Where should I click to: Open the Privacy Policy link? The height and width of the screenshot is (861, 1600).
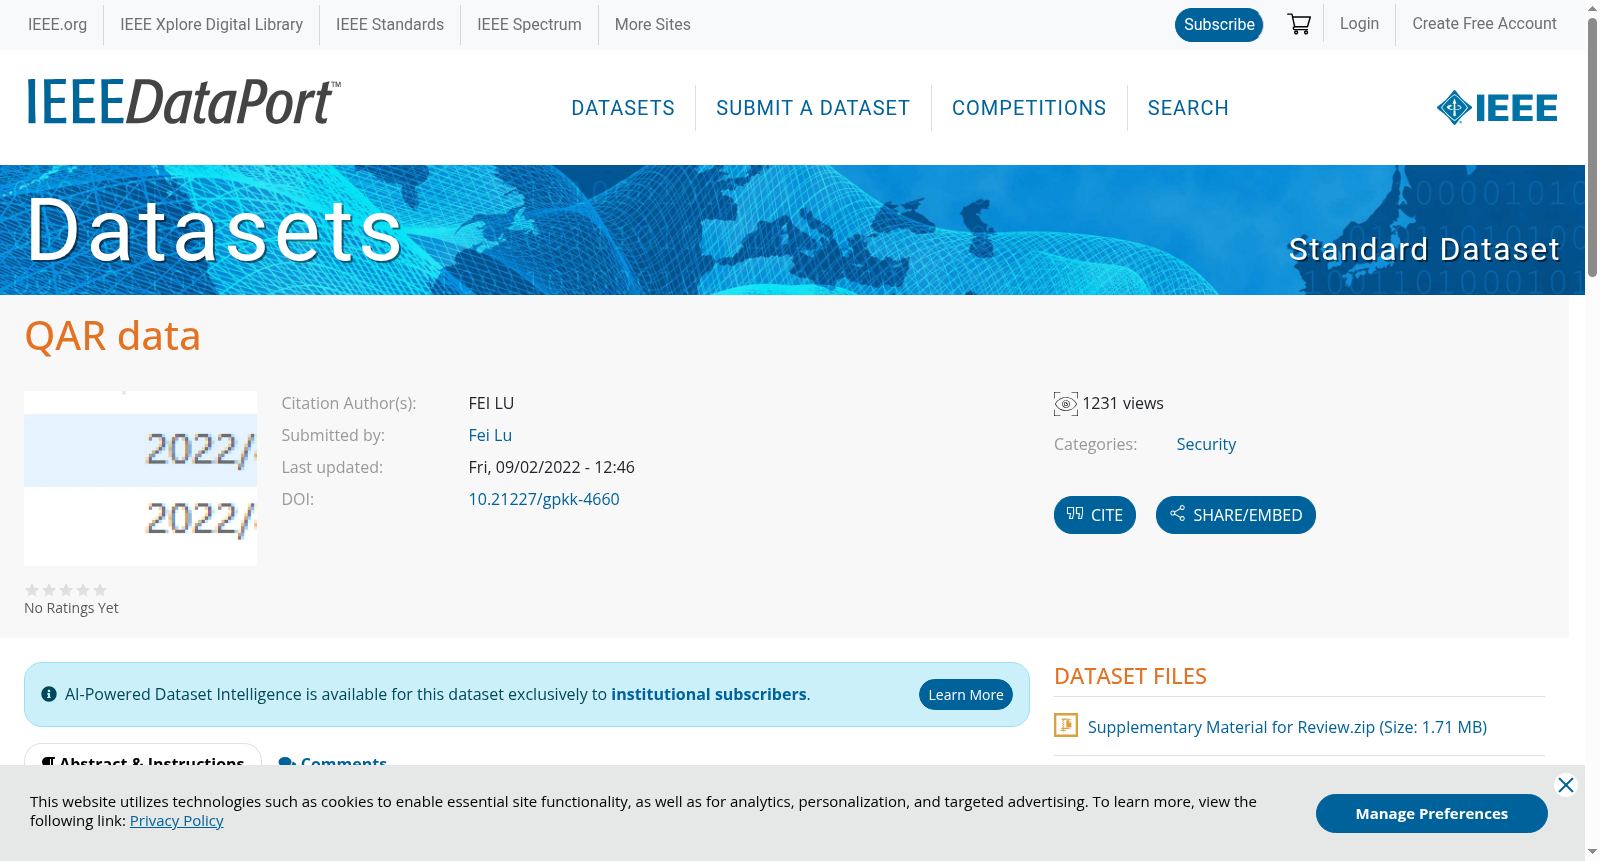176,821
